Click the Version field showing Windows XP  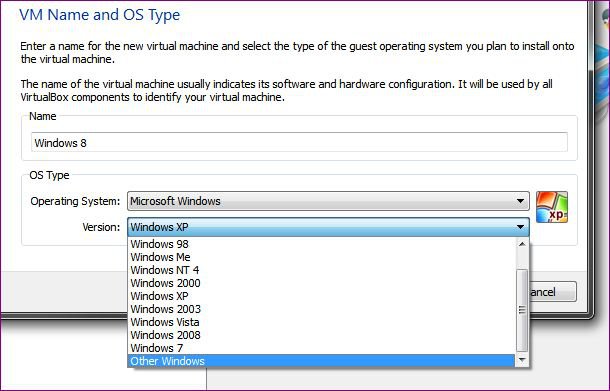(328, 227)
